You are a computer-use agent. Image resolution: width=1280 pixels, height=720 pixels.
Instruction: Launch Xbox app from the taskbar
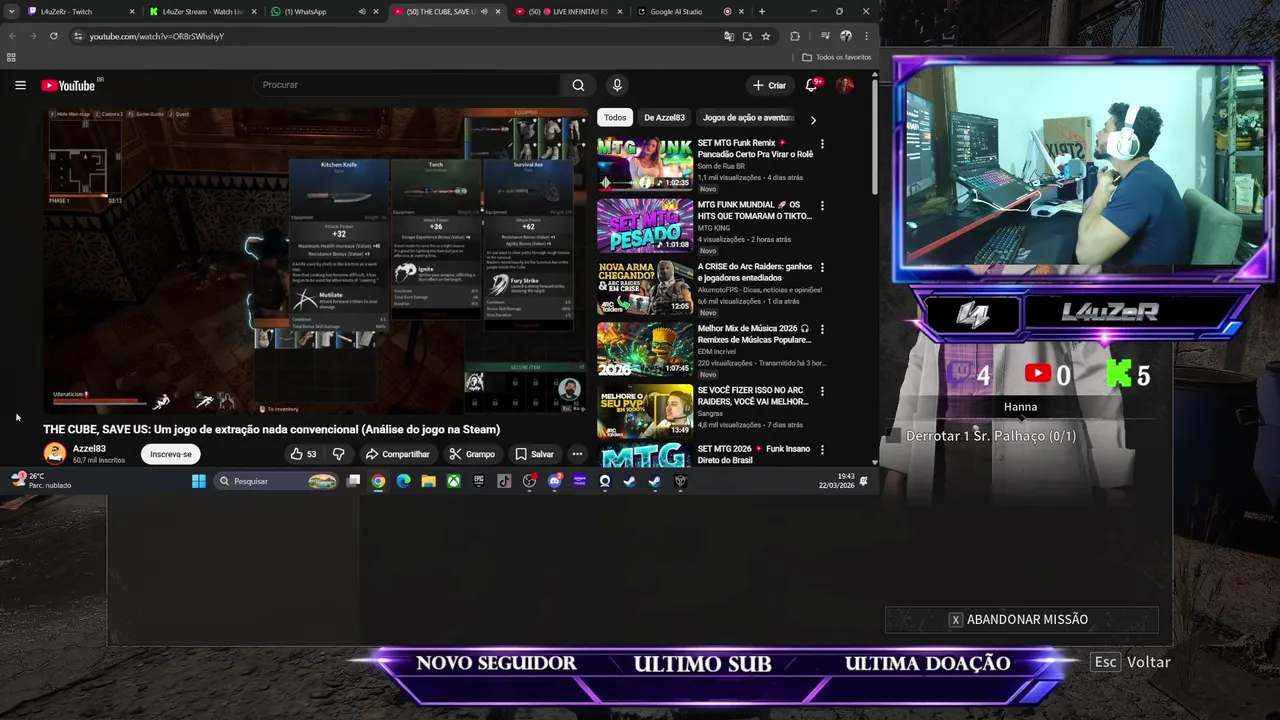click(453, 481)
